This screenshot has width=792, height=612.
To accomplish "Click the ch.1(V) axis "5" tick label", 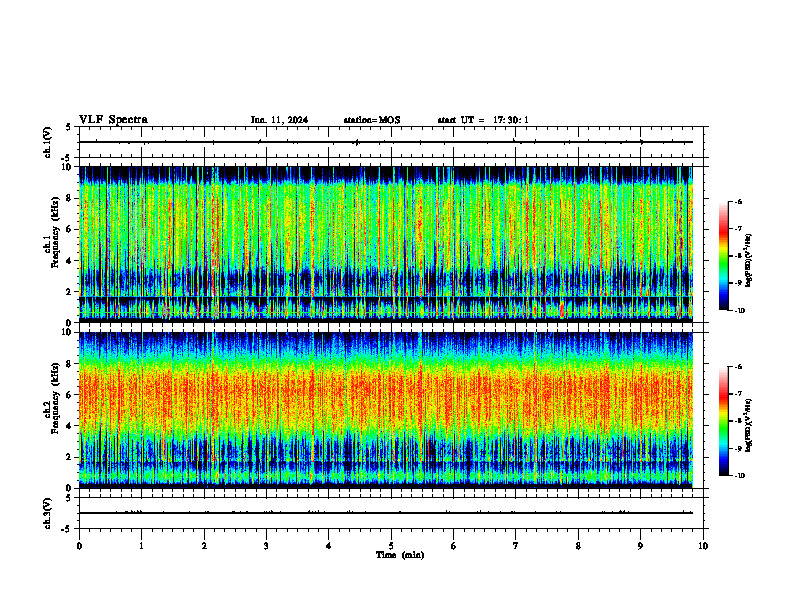I will (69, 127).
